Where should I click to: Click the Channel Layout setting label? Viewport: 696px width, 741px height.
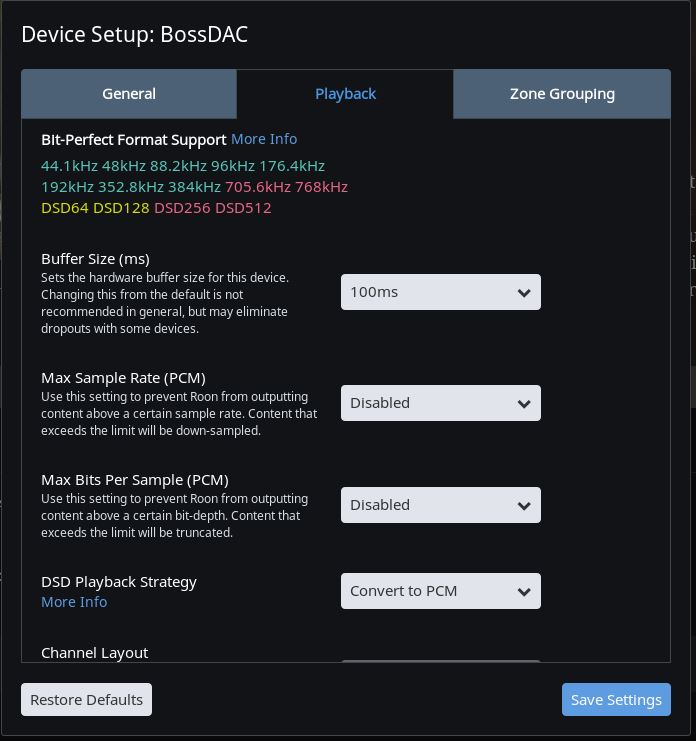(95, 653)
